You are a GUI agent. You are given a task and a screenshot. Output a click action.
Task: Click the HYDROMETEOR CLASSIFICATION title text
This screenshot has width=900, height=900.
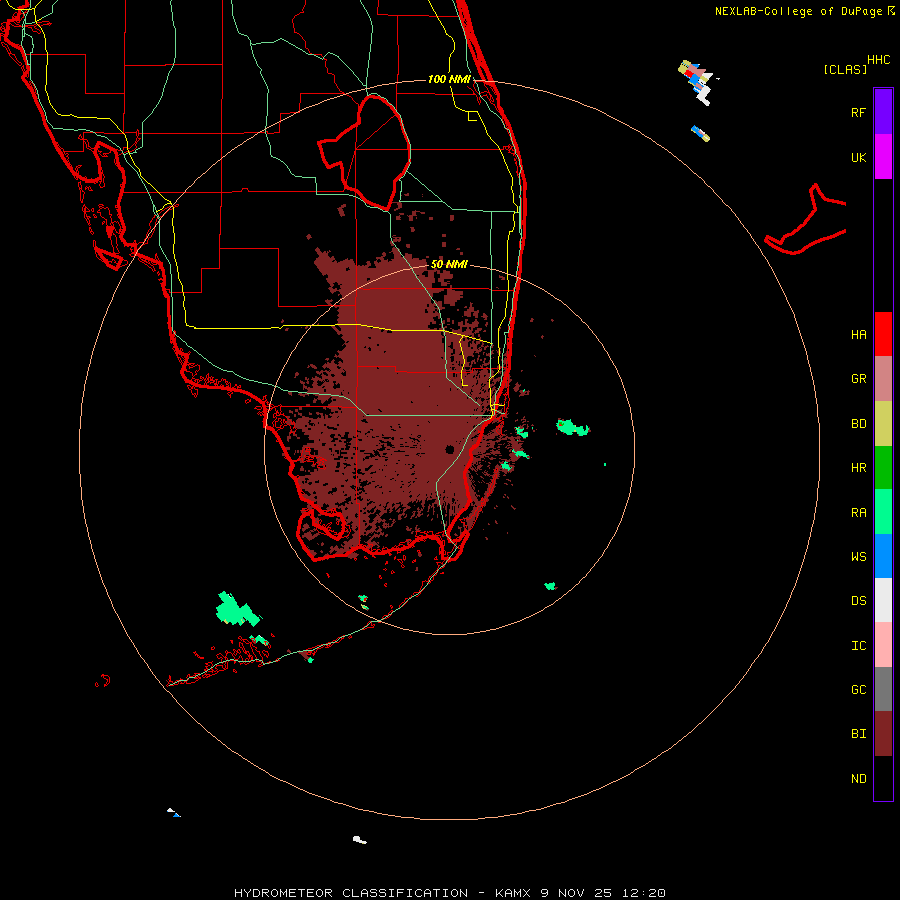[x=351, y=893]
